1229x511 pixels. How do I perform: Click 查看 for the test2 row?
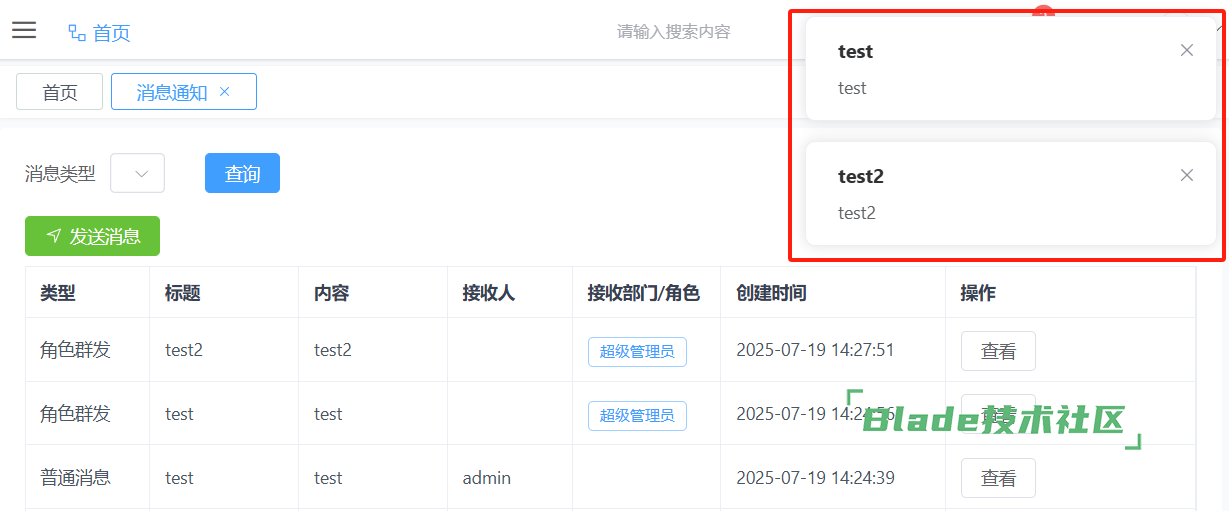tap(997, 351)
